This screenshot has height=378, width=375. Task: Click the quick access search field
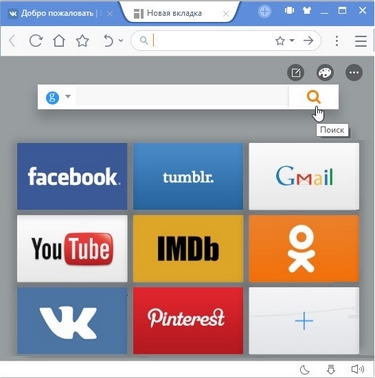point(182,97)
